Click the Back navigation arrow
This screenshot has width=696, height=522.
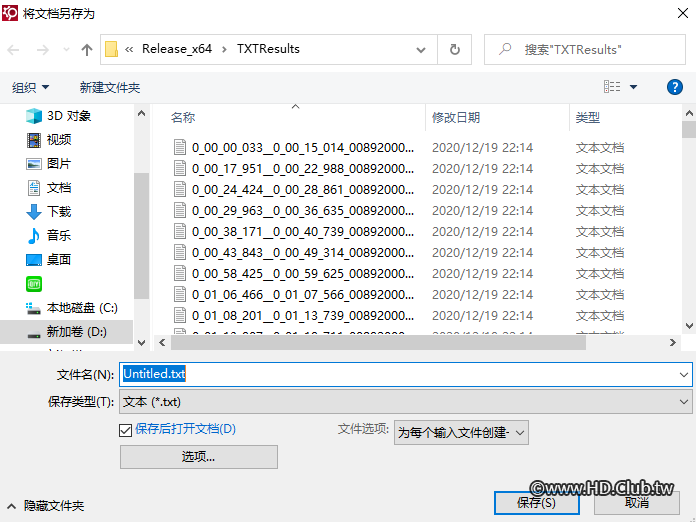[x=13, y=50]
